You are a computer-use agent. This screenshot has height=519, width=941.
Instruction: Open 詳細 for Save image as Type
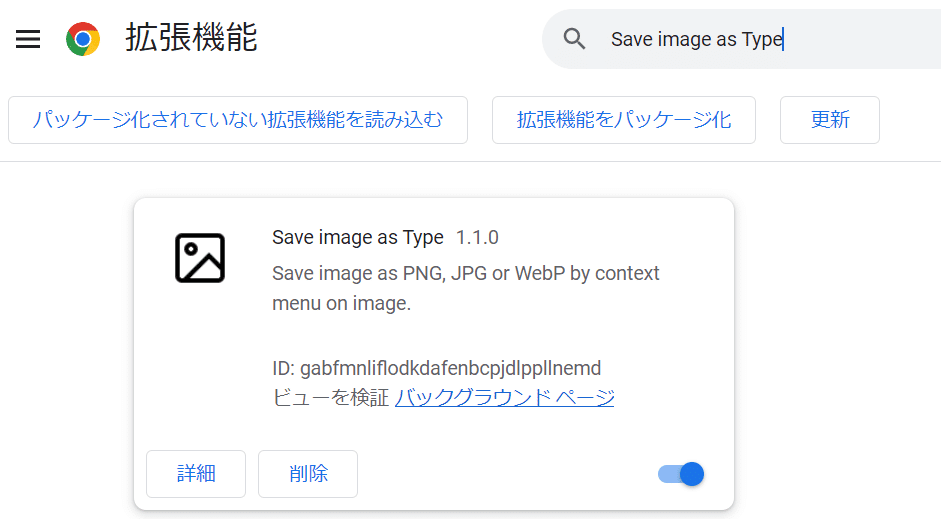tap(196, 474)
